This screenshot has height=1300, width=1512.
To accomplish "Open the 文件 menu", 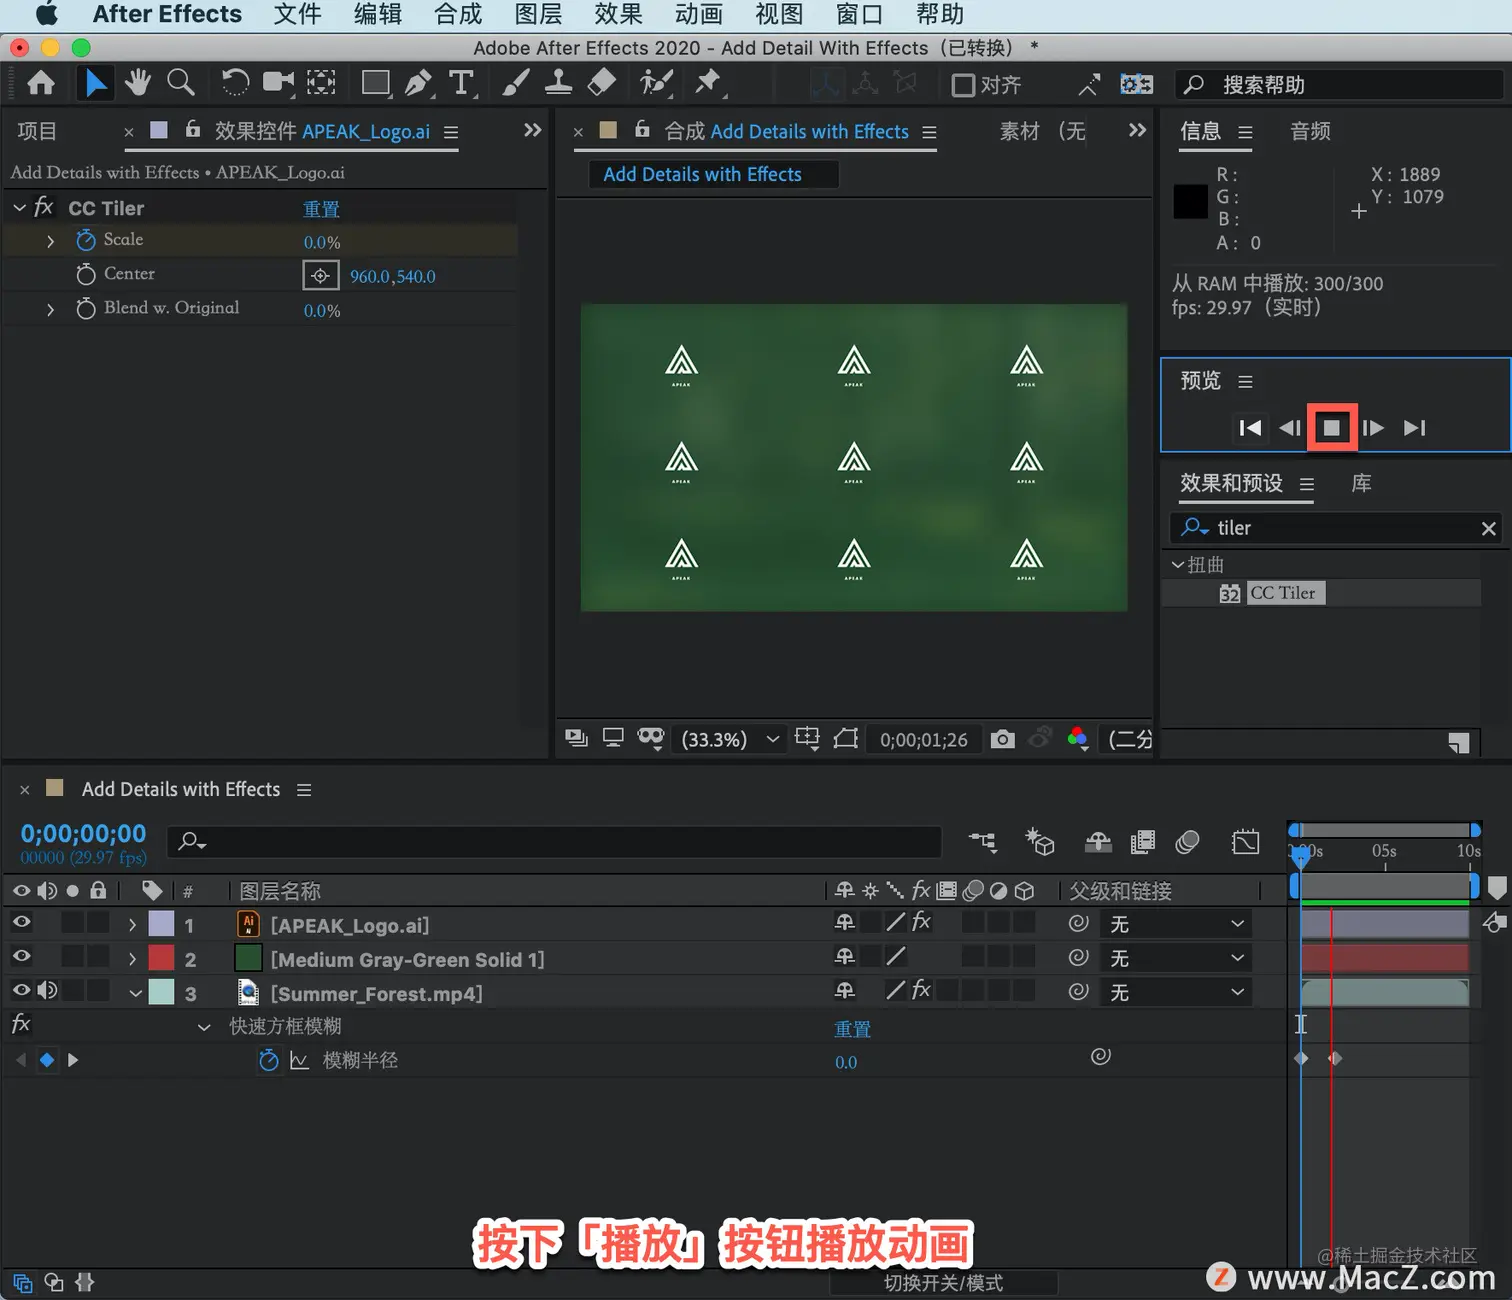I will (298, 15).
